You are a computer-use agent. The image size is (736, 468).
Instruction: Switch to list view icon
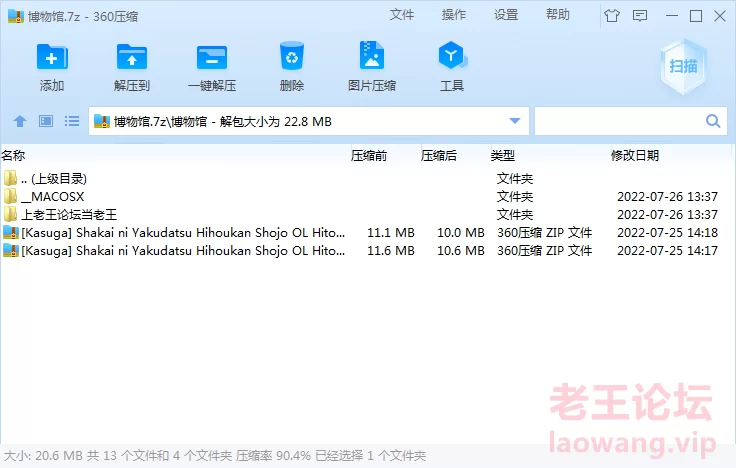[x=72, y=121]
